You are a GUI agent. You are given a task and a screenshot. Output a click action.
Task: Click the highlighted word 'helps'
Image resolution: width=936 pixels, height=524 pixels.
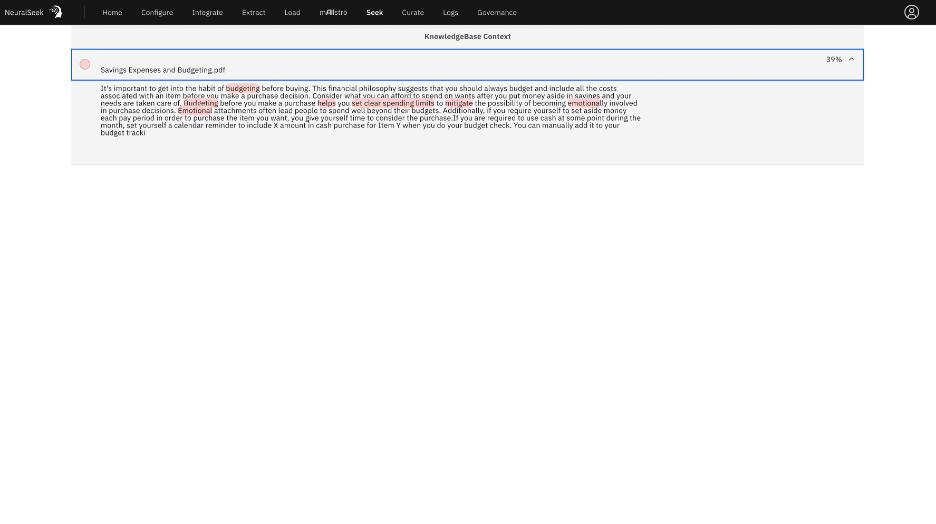pos(327,103)
